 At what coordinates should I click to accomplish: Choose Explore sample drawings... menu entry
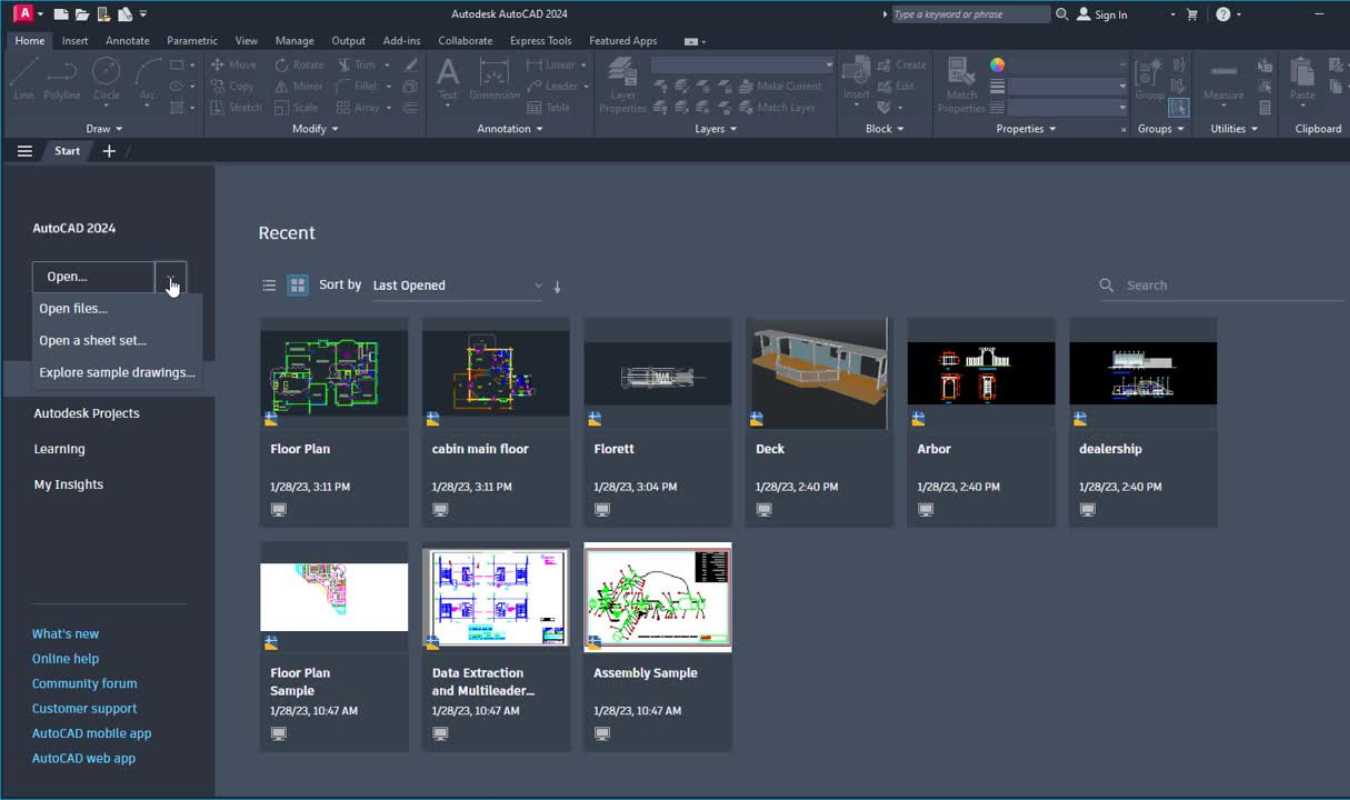pos(117,373)
